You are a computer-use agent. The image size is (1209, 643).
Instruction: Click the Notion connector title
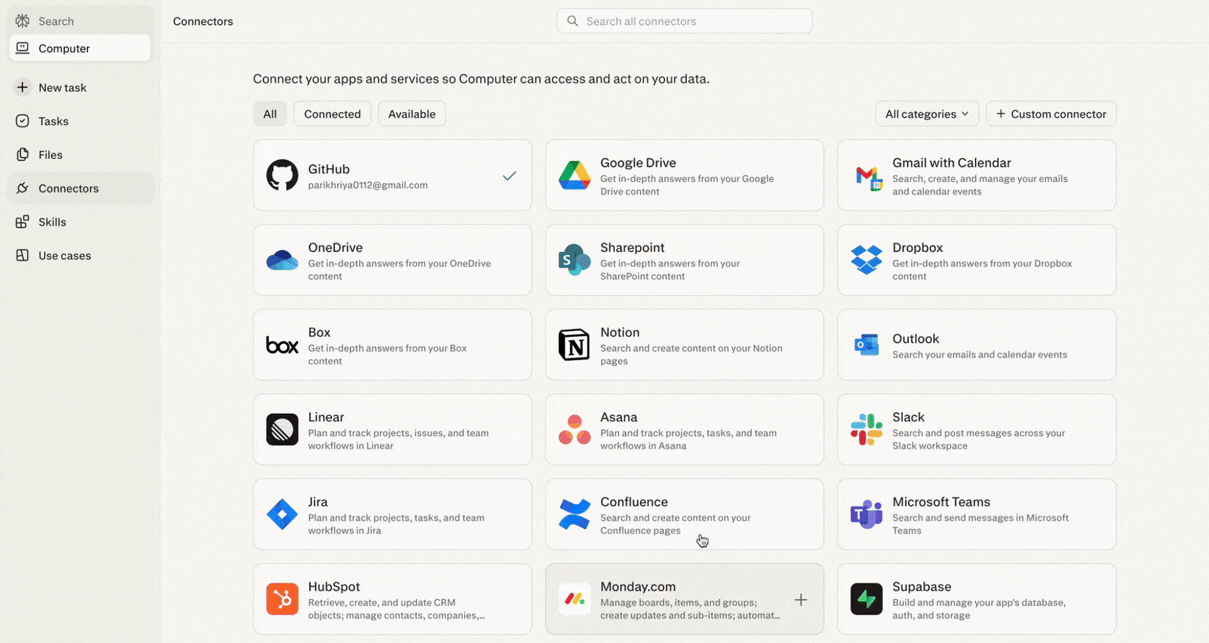tap(620, 332)
